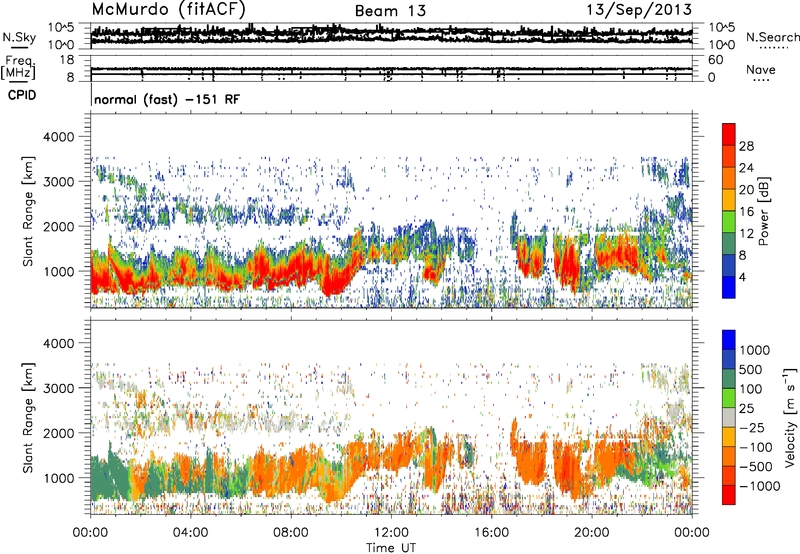Click the "18" tick on the frequency axis
Viewport: 800px width, 554px height.
click(67, 60)
